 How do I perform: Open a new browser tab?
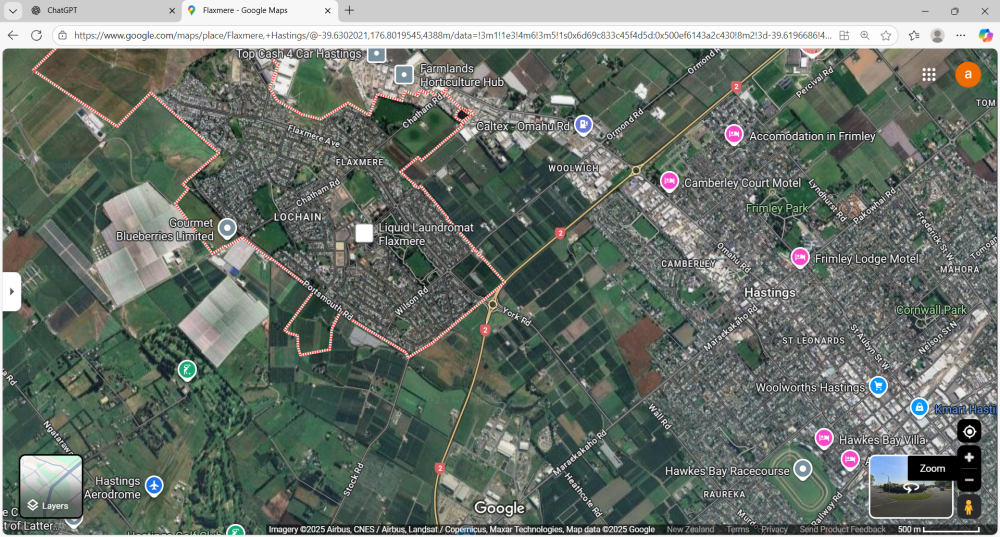click(349, 10)
